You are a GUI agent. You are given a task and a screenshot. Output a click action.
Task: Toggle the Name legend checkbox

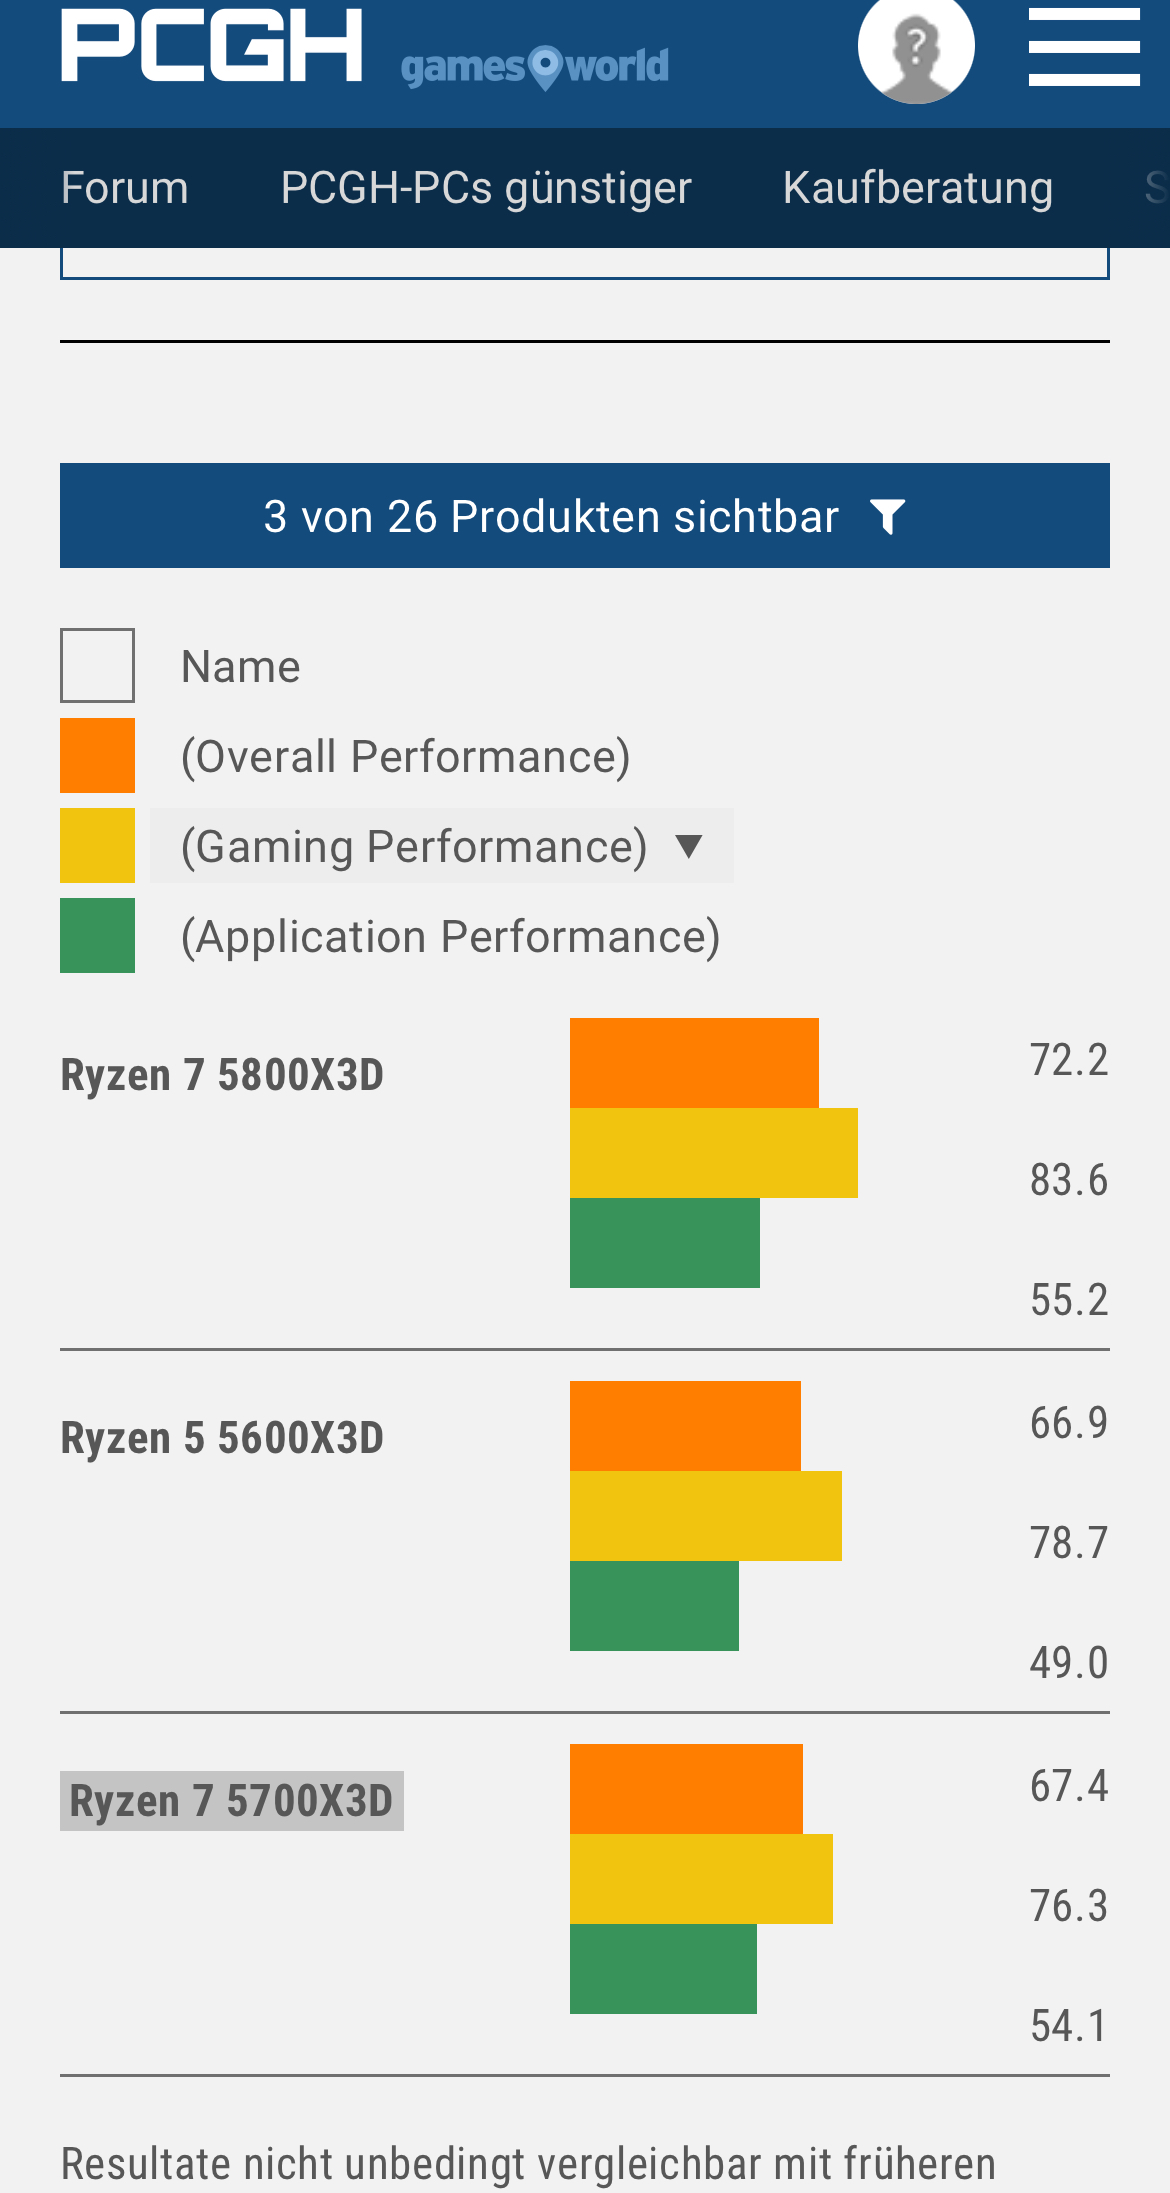coord(97,665)
